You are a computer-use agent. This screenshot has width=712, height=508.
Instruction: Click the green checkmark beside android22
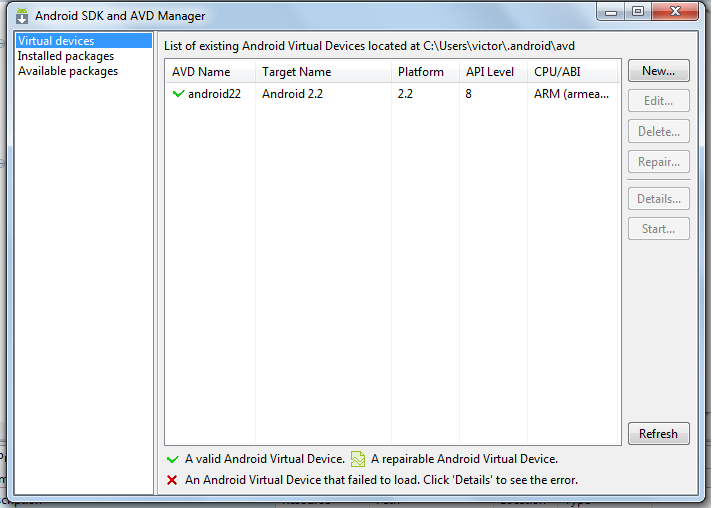178,94
